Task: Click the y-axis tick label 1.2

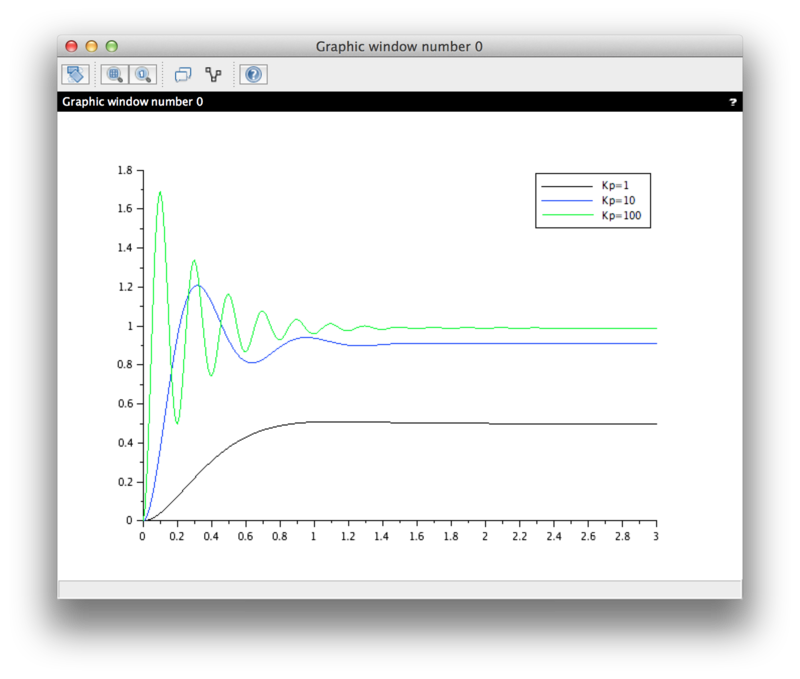Action: point(125,287)
